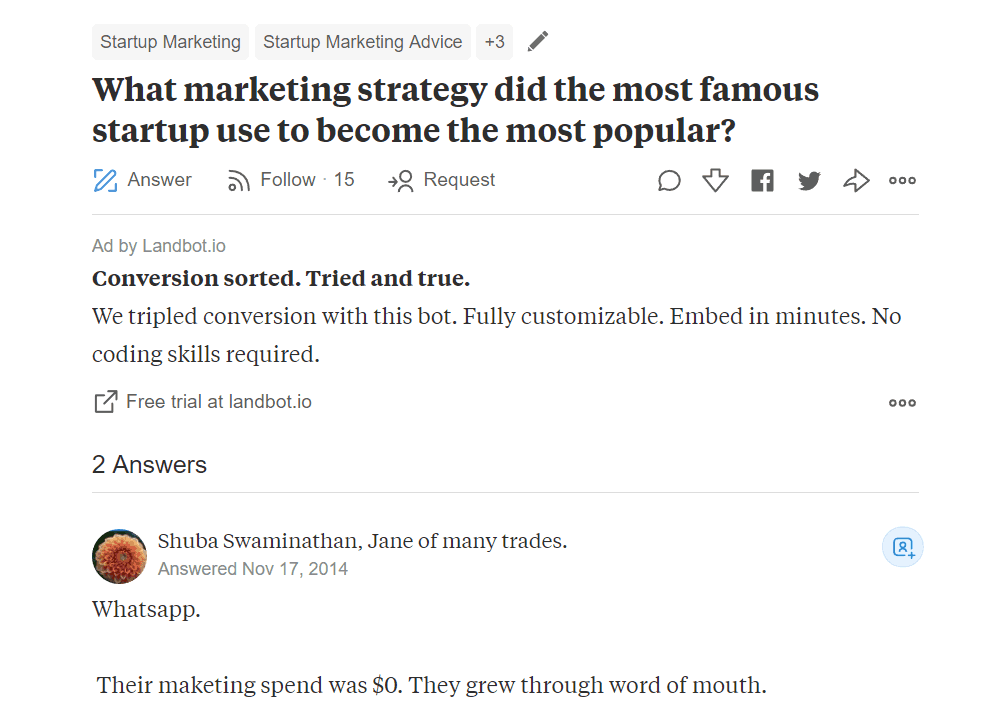The height and width of the screenshot is (723, 987).
Task: Follow Shuba Swaminathan via the follow-user icon
Action: (x=902, y=547)
